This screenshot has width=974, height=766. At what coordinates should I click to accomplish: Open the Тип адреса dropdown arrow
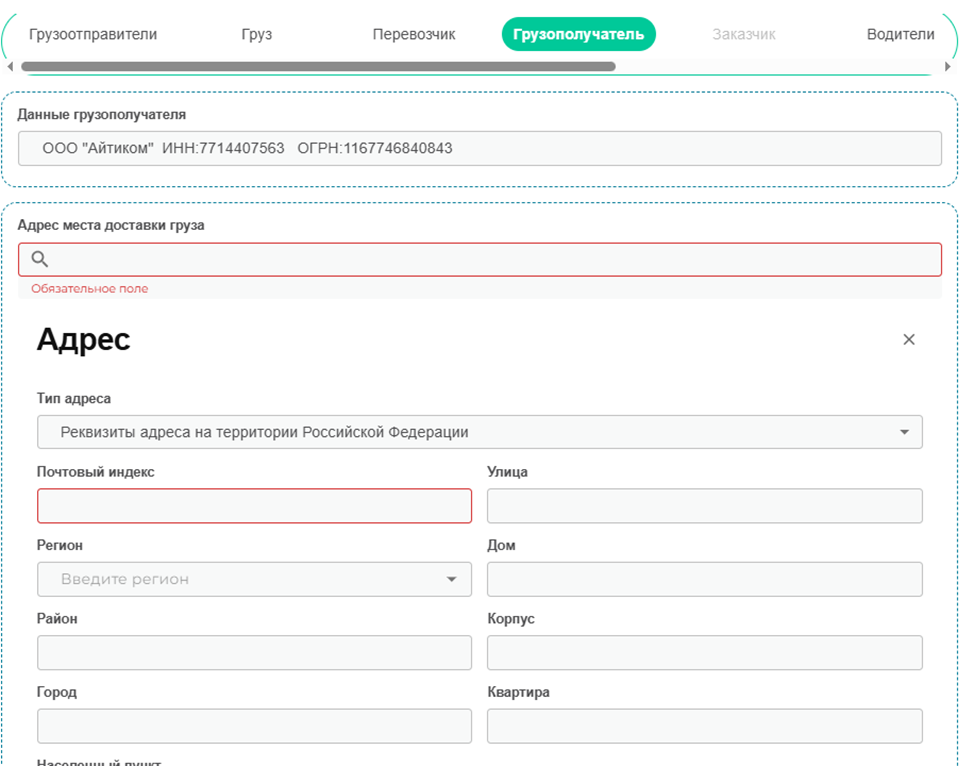click(904, 433)
